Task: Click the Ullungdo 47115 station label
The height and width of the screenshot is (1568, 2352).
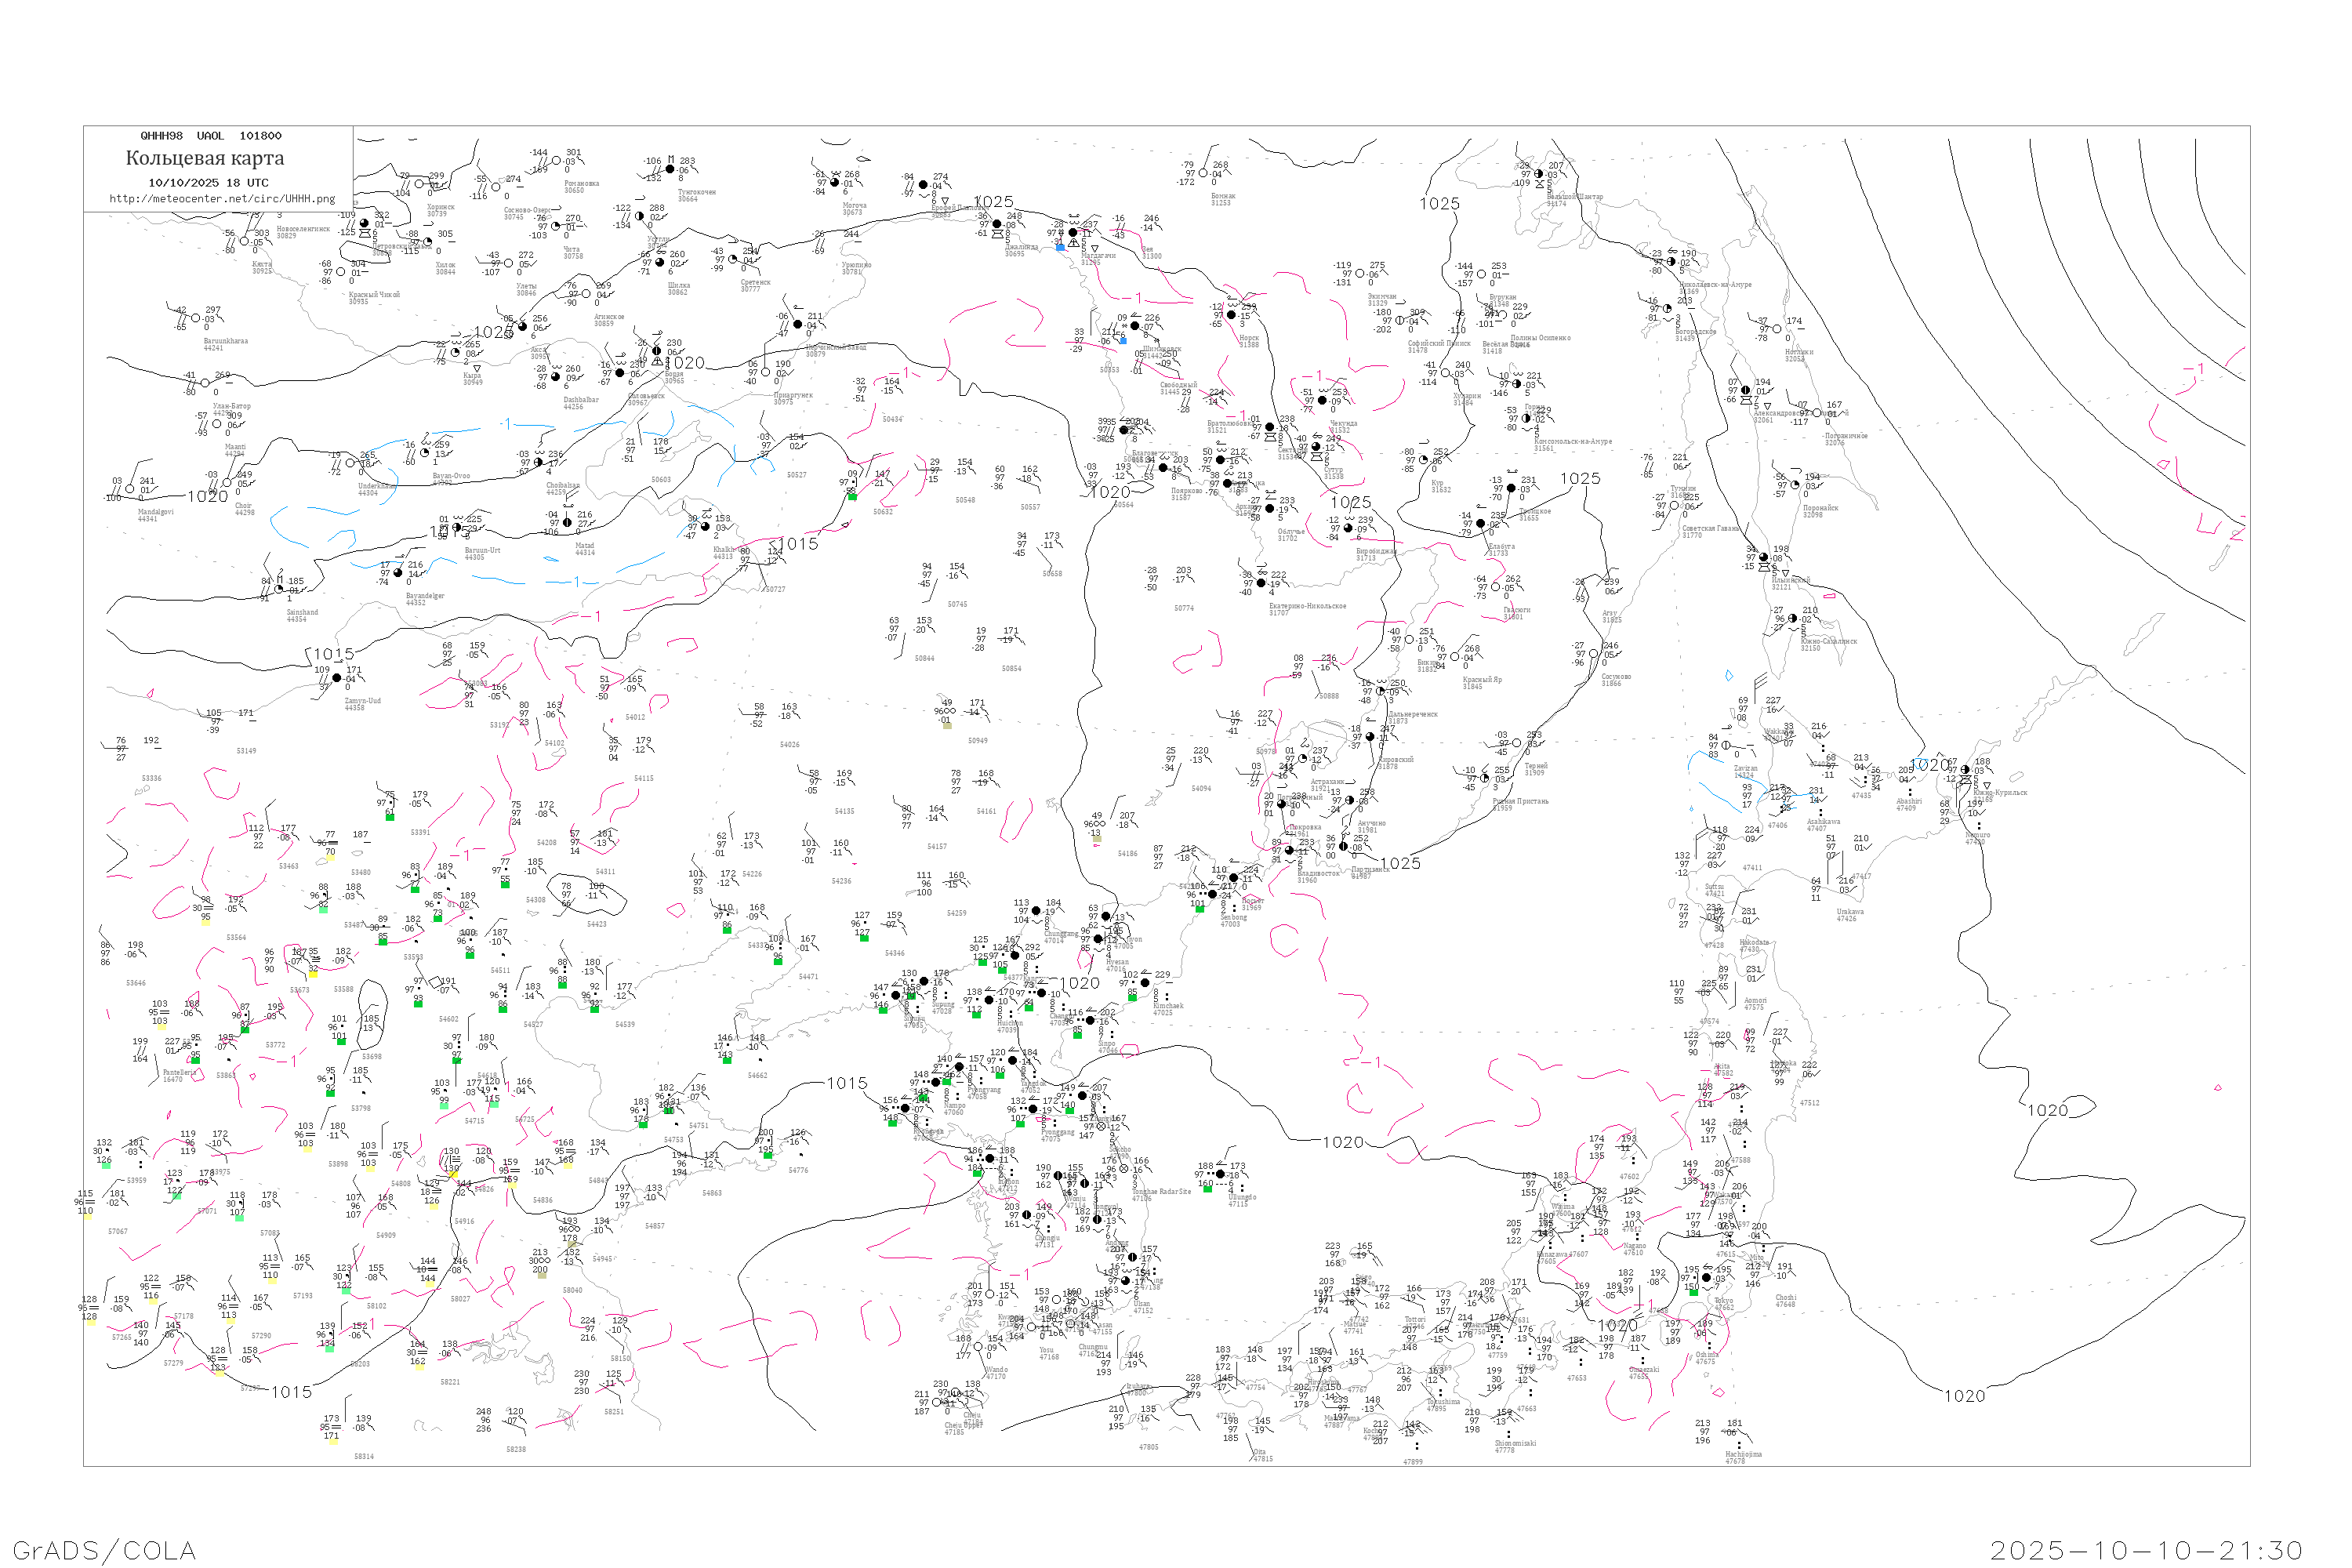Action: pos(1242,1200)
